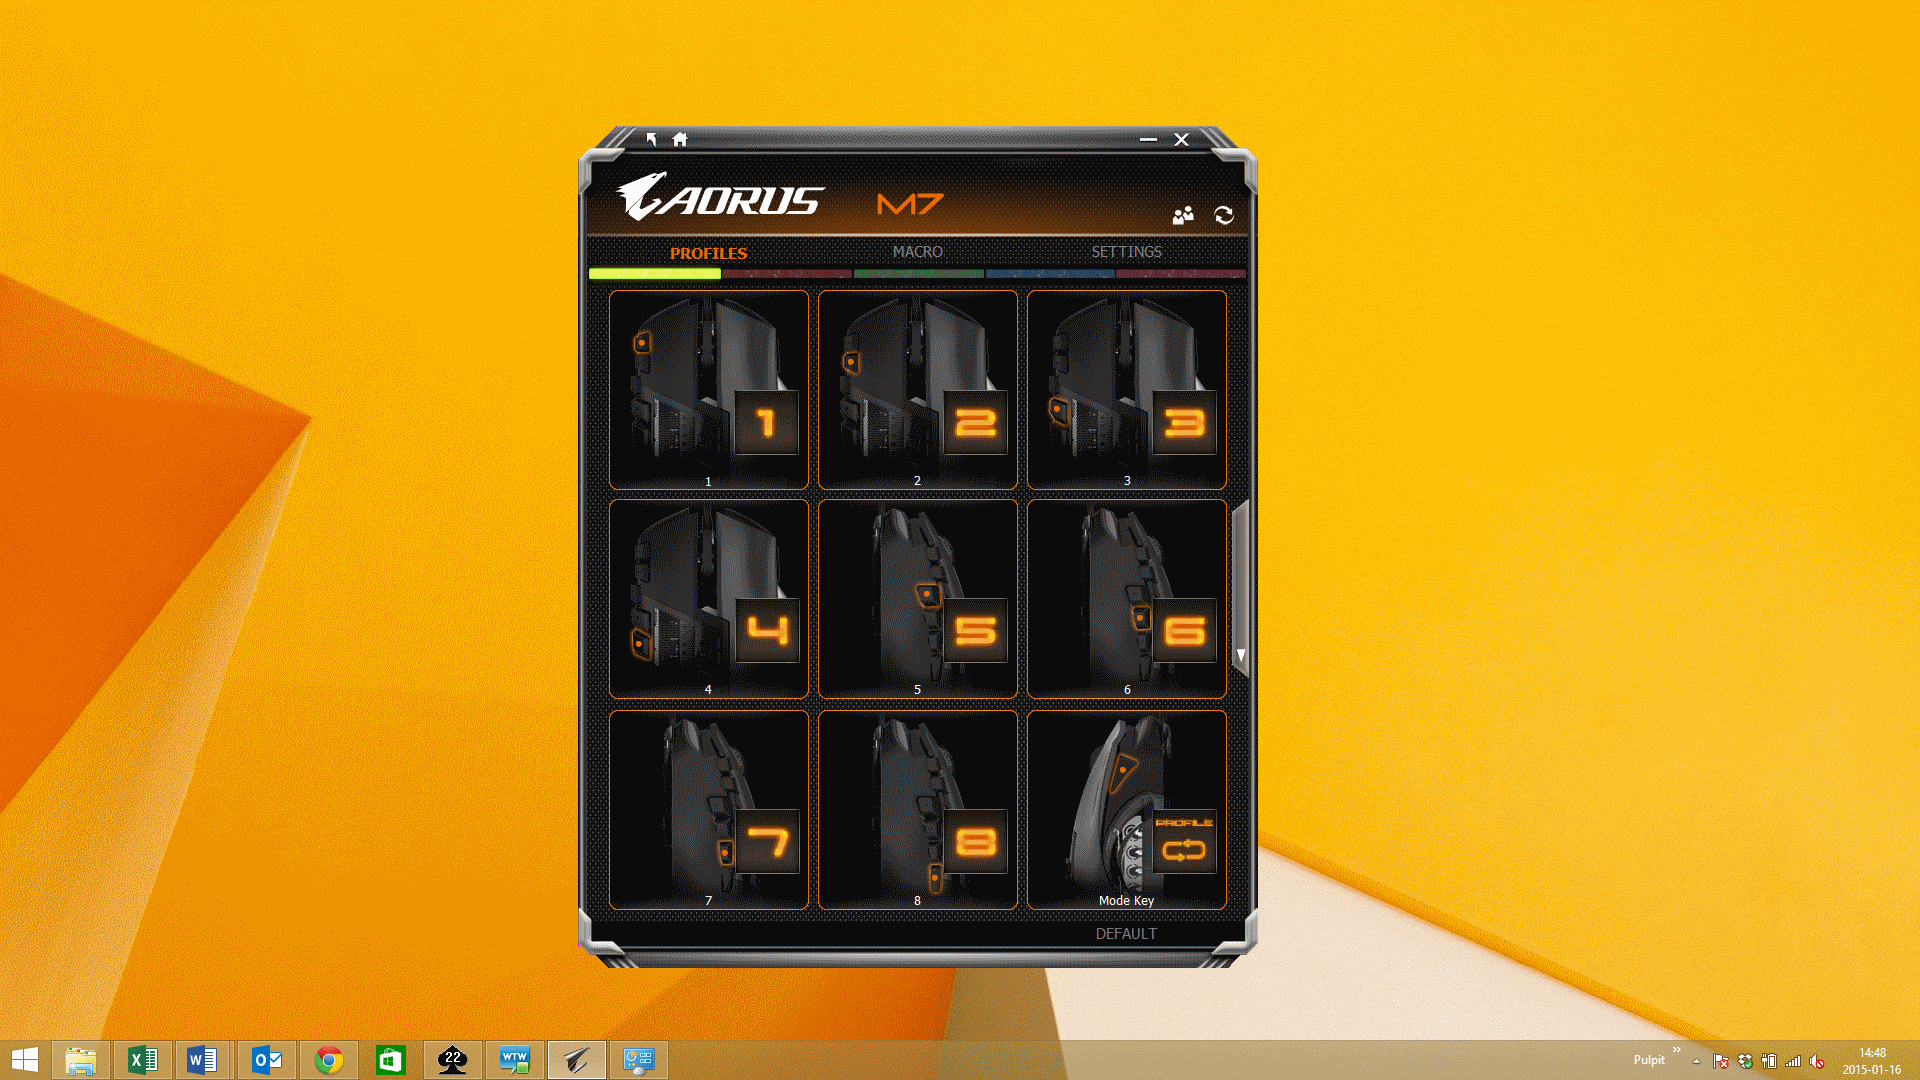Open the Mode Key profile switch tile

click(x=1126, y=809)
